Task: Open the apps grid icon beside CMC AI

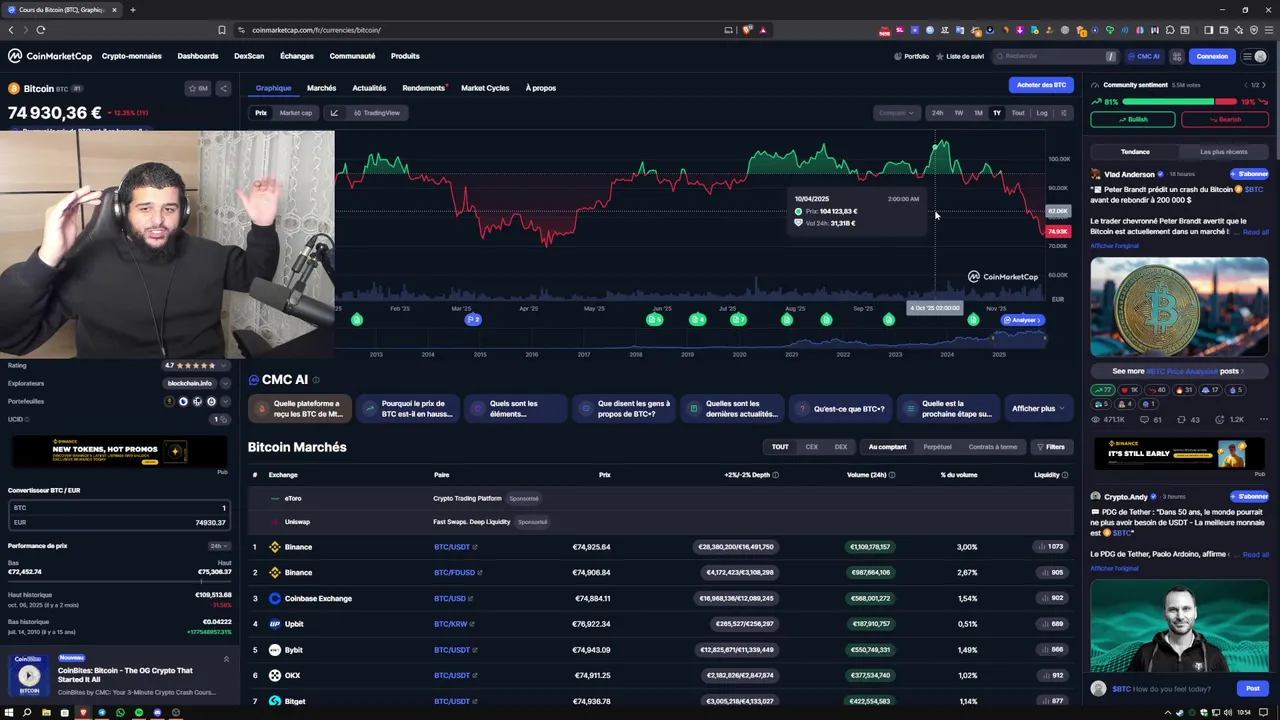Action: 1177,56
